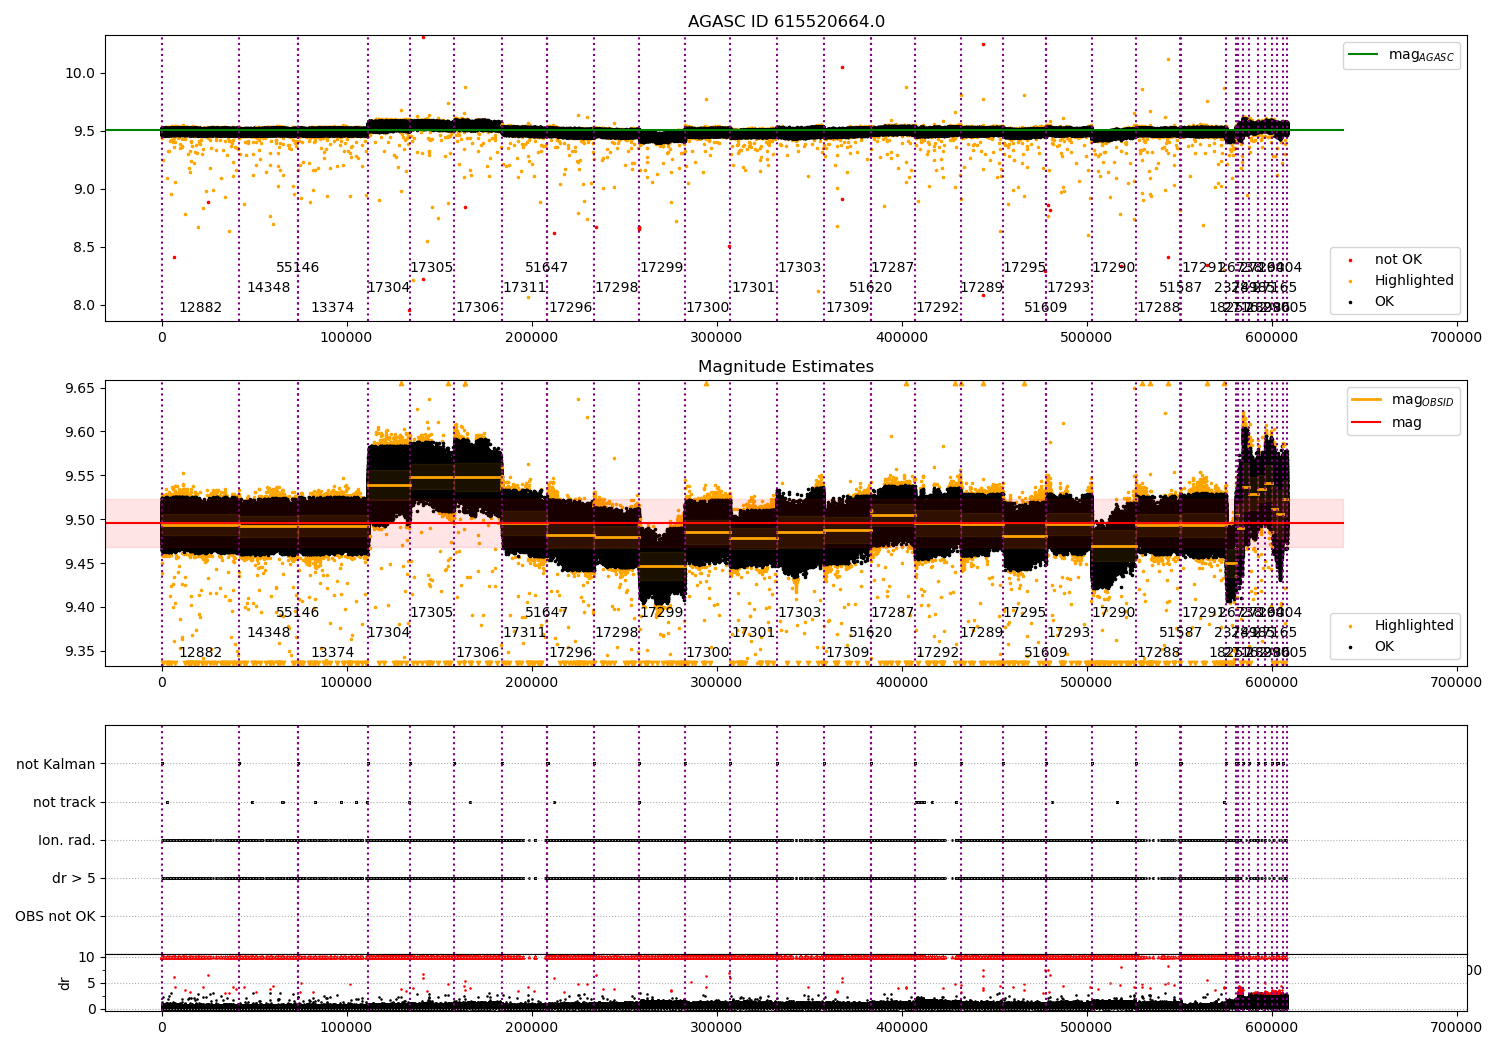The image size is (1500, 1050).
Task: Click obsid label 17289 in middle plot
Action: click(x=982, y=632)
